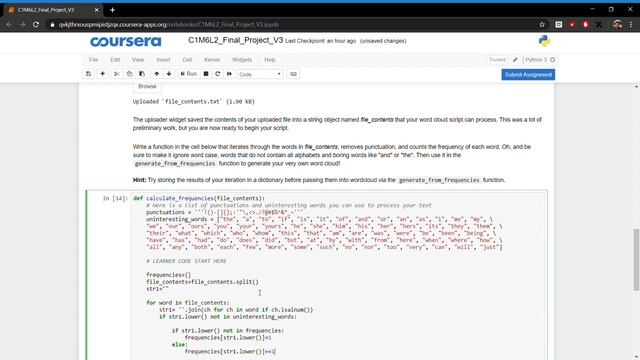Open the command palette keyboard icon

293,74
